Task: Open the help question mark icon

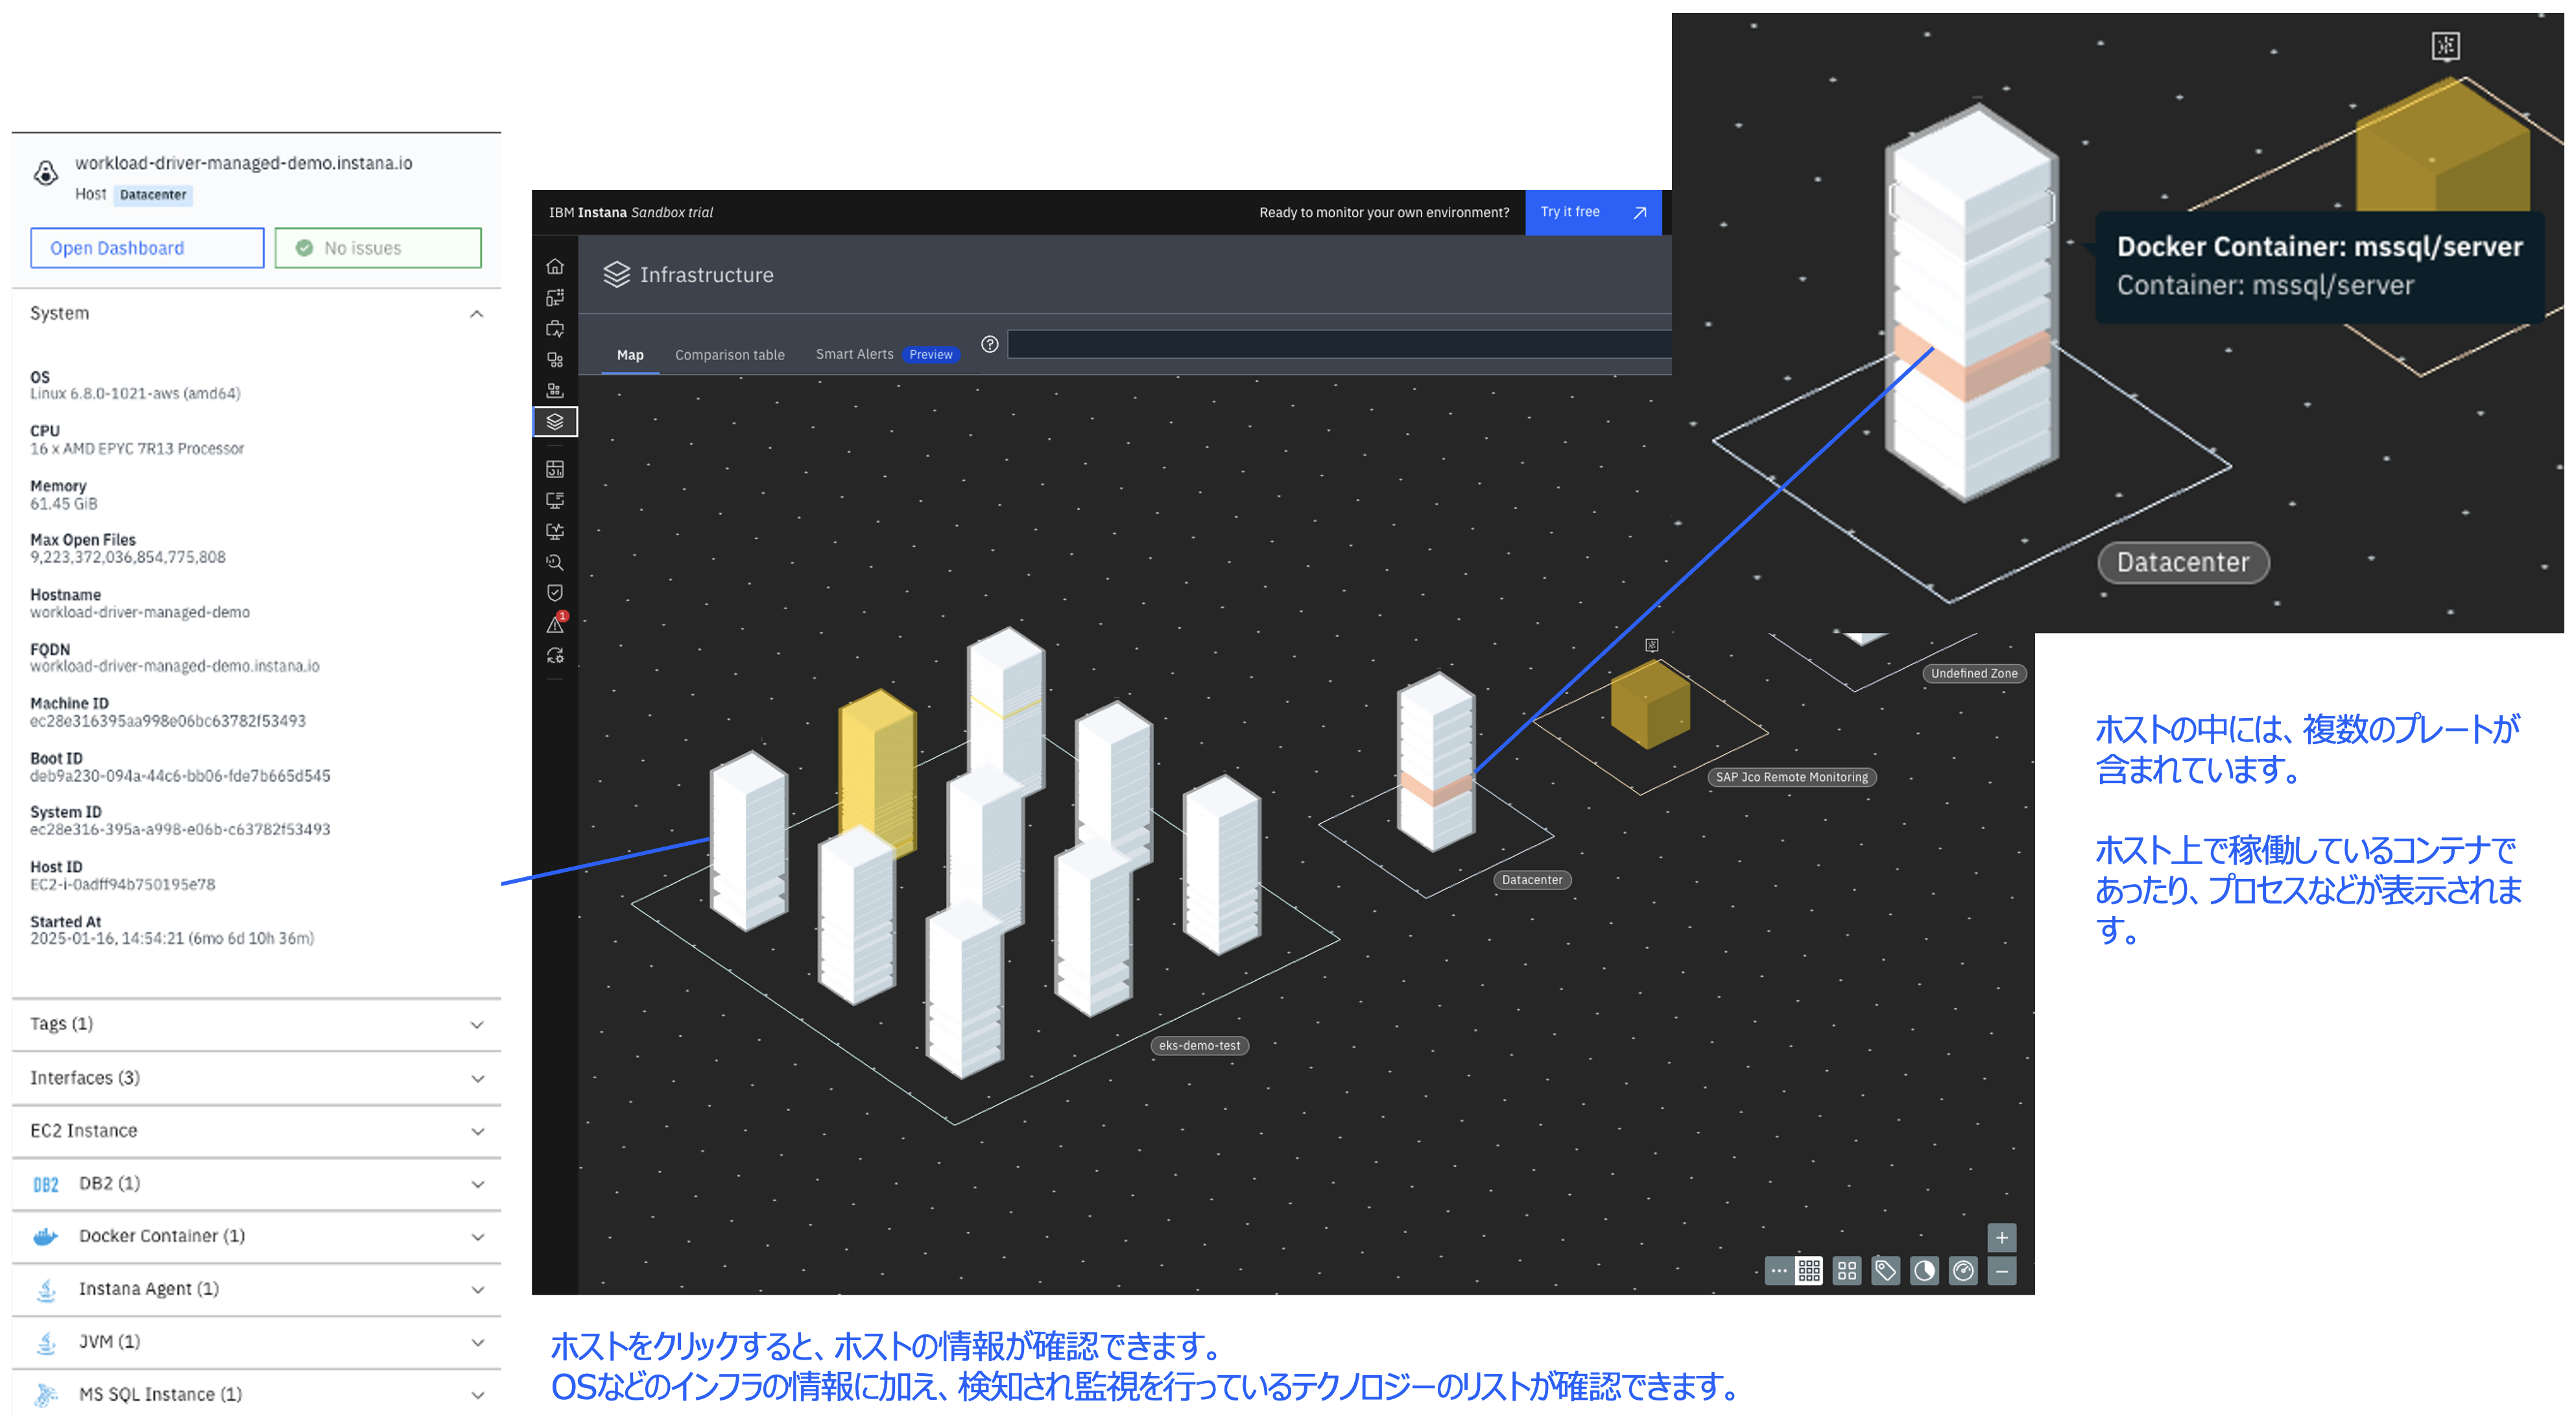Action: [990, 344]
